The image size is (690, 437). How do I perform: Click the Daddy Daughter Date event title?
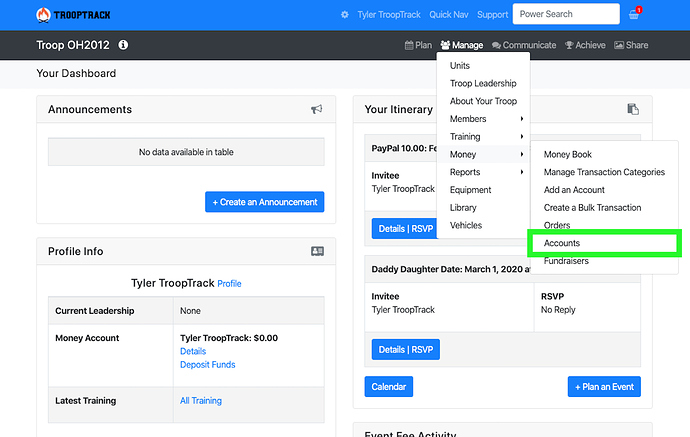451,269
